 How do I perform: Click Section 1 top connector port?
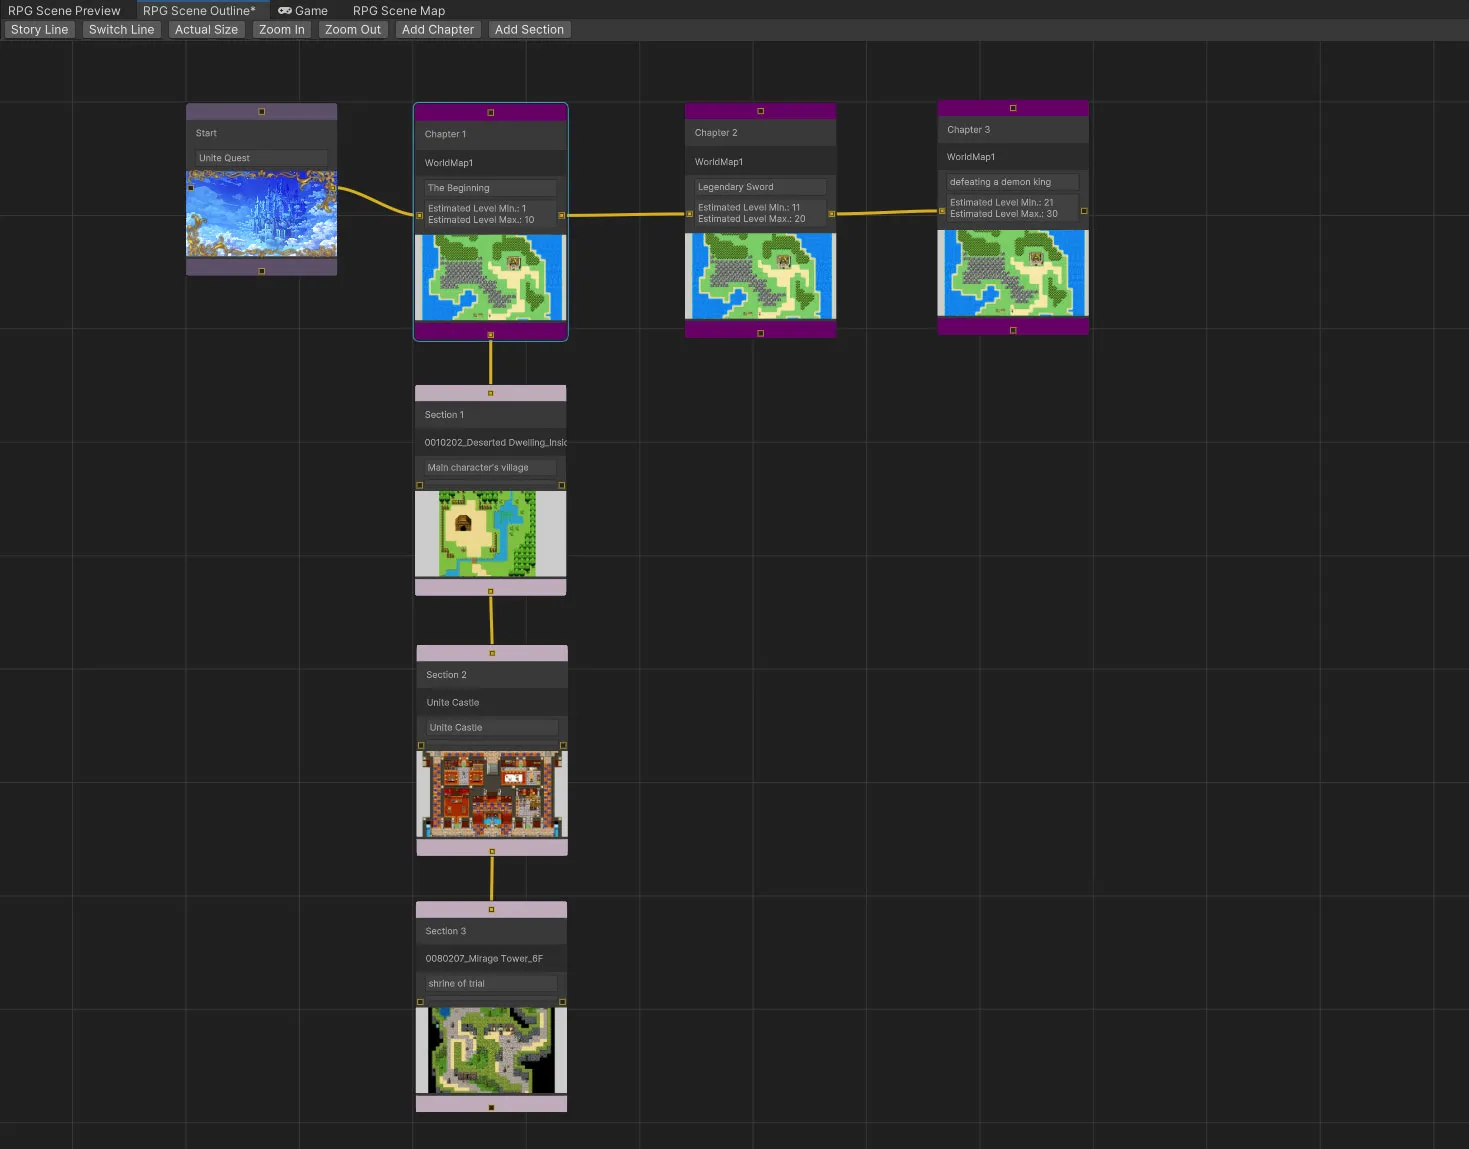[x=490, y=393]
